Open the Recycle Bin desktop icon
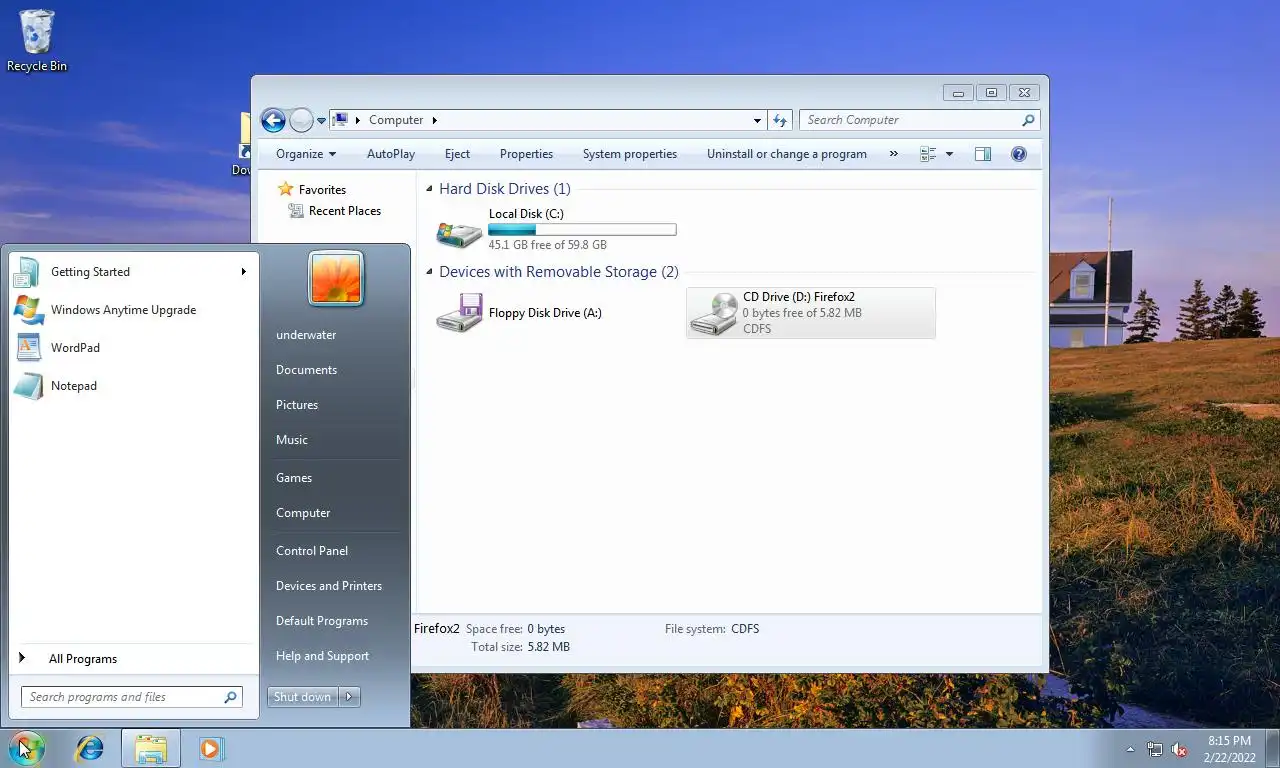Image resolution: width=1280 pixels, height=768 pixels. (37, 41)
